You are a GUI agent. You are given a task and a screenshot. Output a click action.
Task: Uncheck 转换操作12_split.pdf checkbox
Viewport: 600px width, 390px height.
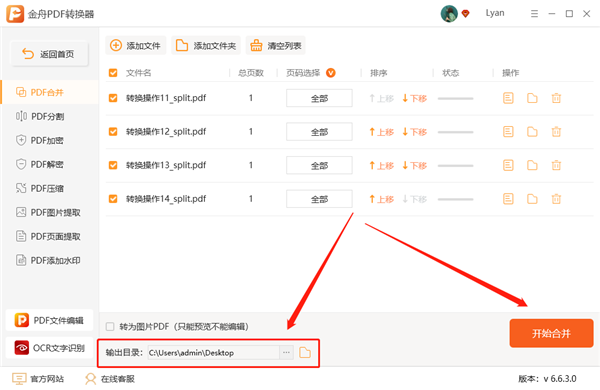(x=113, y=132)
